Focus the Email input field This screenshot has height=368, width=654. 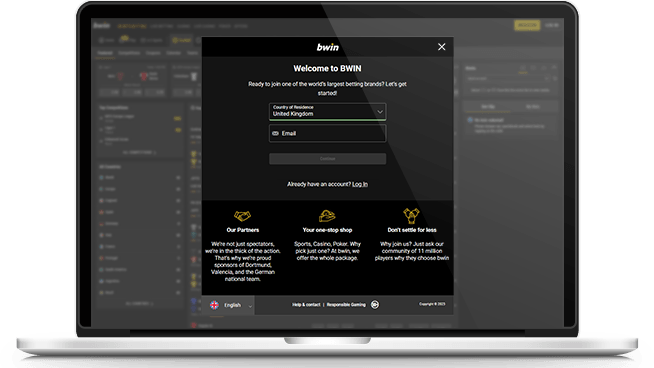[x=327, y=134]
